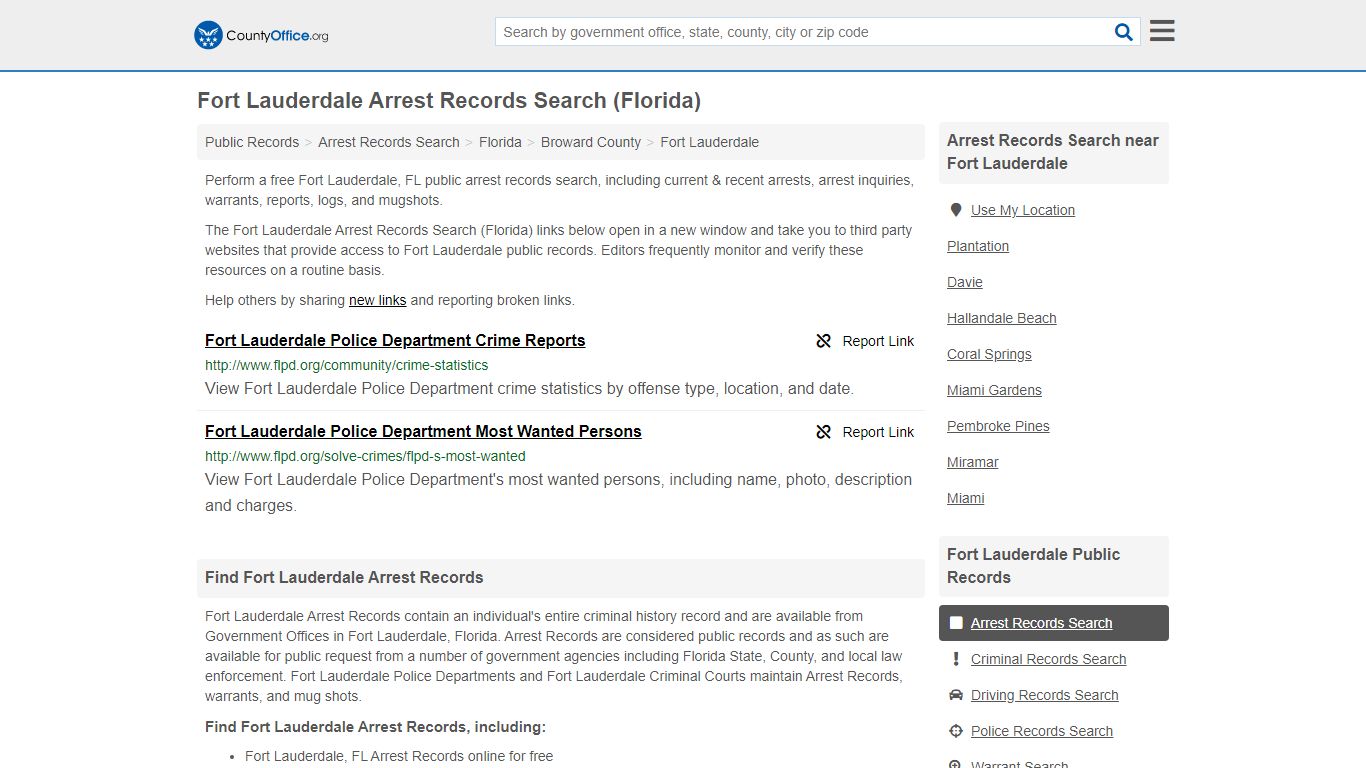Open the hamburger menu

click(1162, 31)
